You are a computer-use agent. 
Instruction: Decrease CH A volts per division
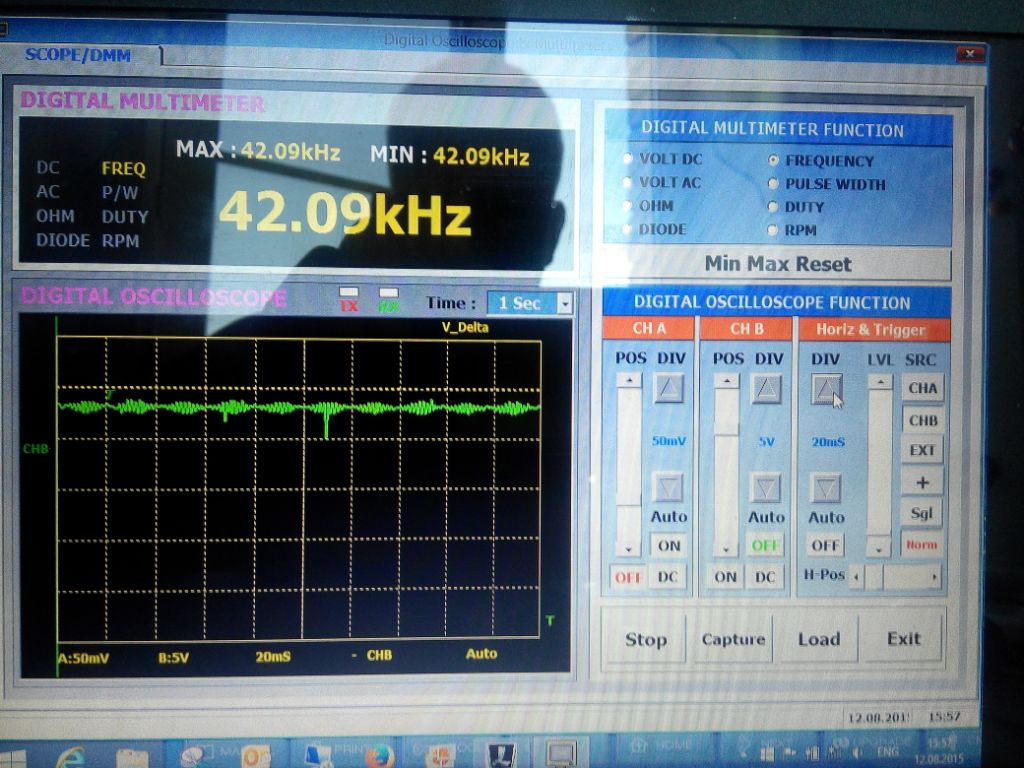[668, 488]
